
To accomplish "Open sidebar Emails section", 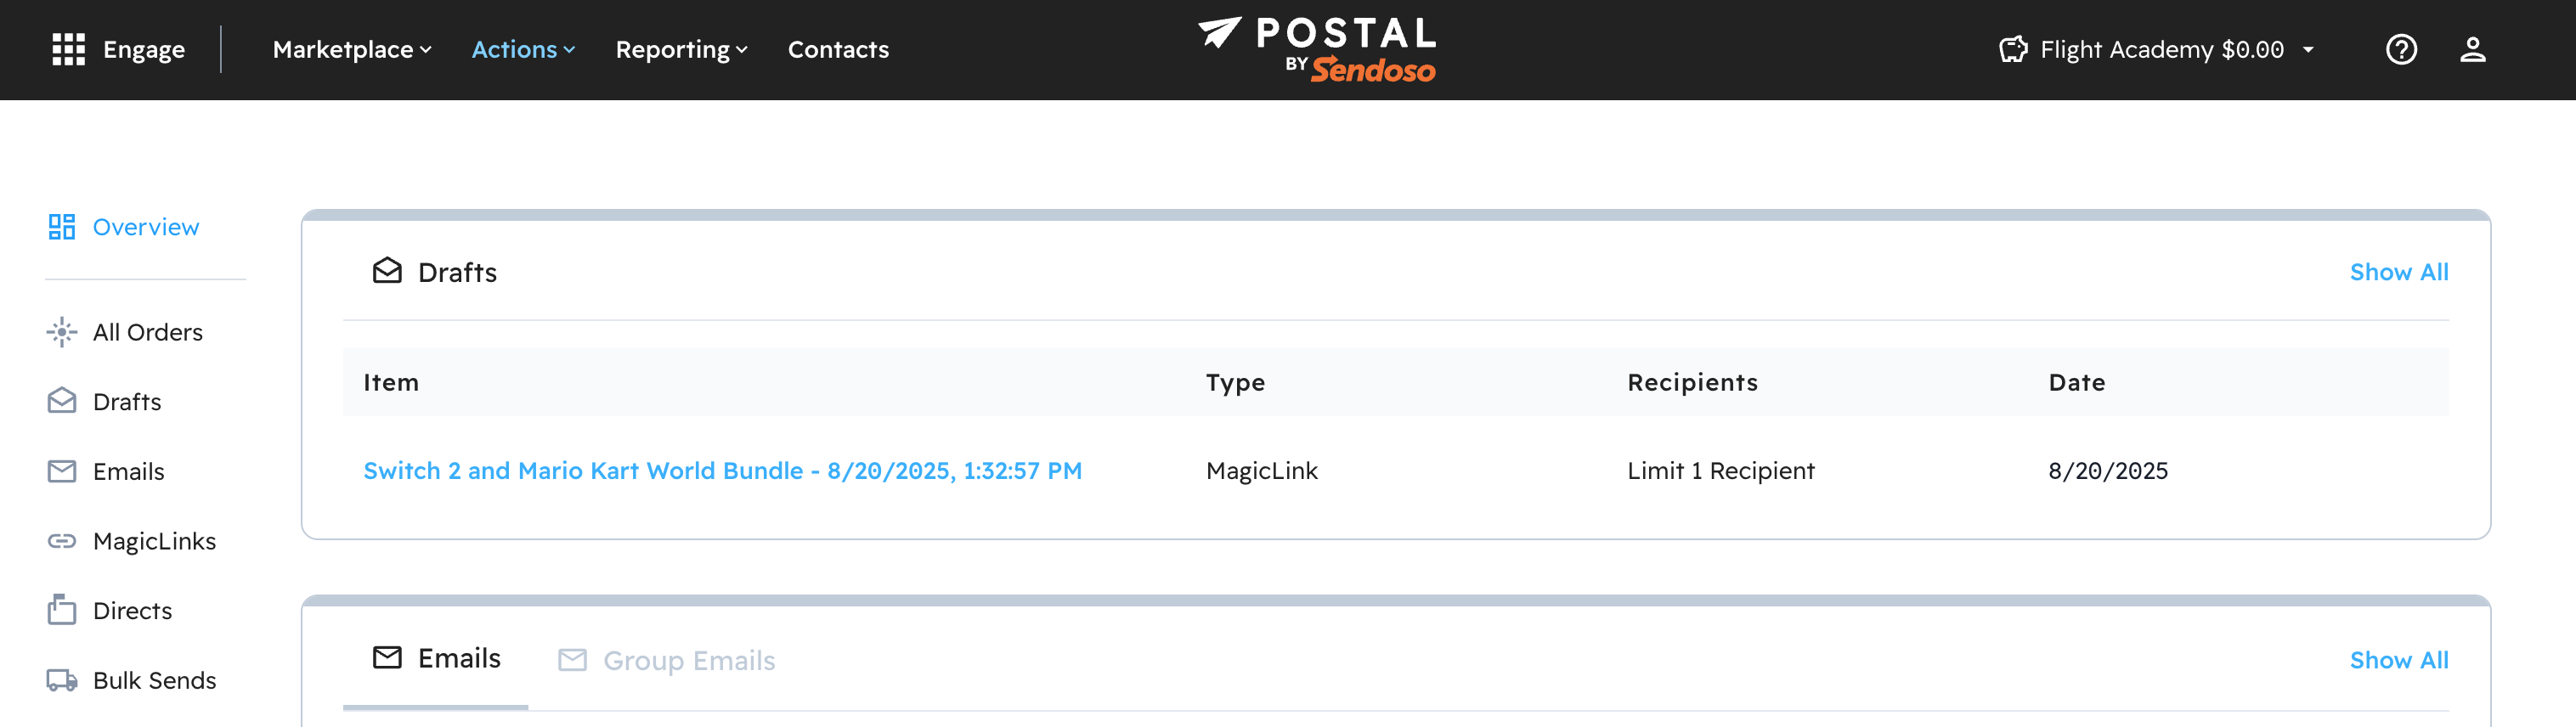I will tap(128, 472).
